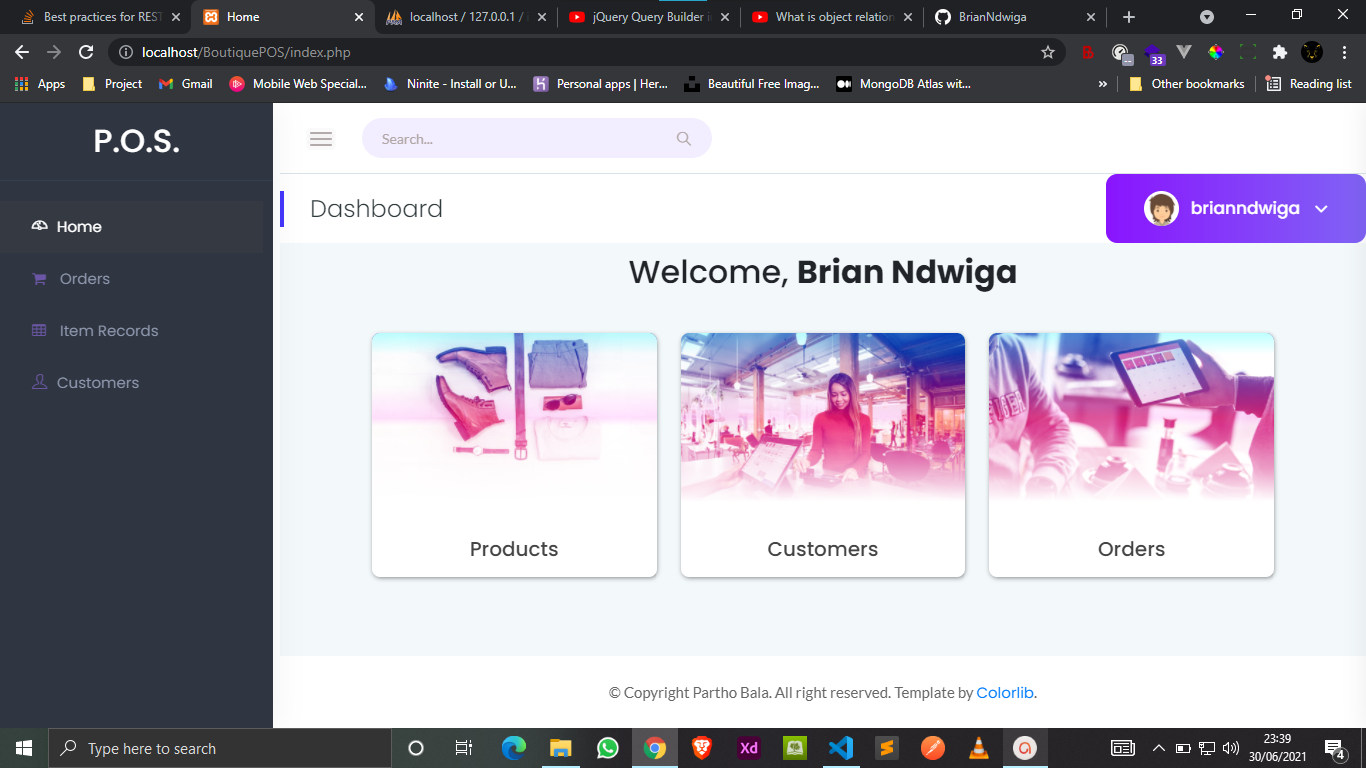Image resolution: width=1366 pixels, height=768 pixels.
Task: Launch WhatsApp from the taskbar
Action: point(608,748)
